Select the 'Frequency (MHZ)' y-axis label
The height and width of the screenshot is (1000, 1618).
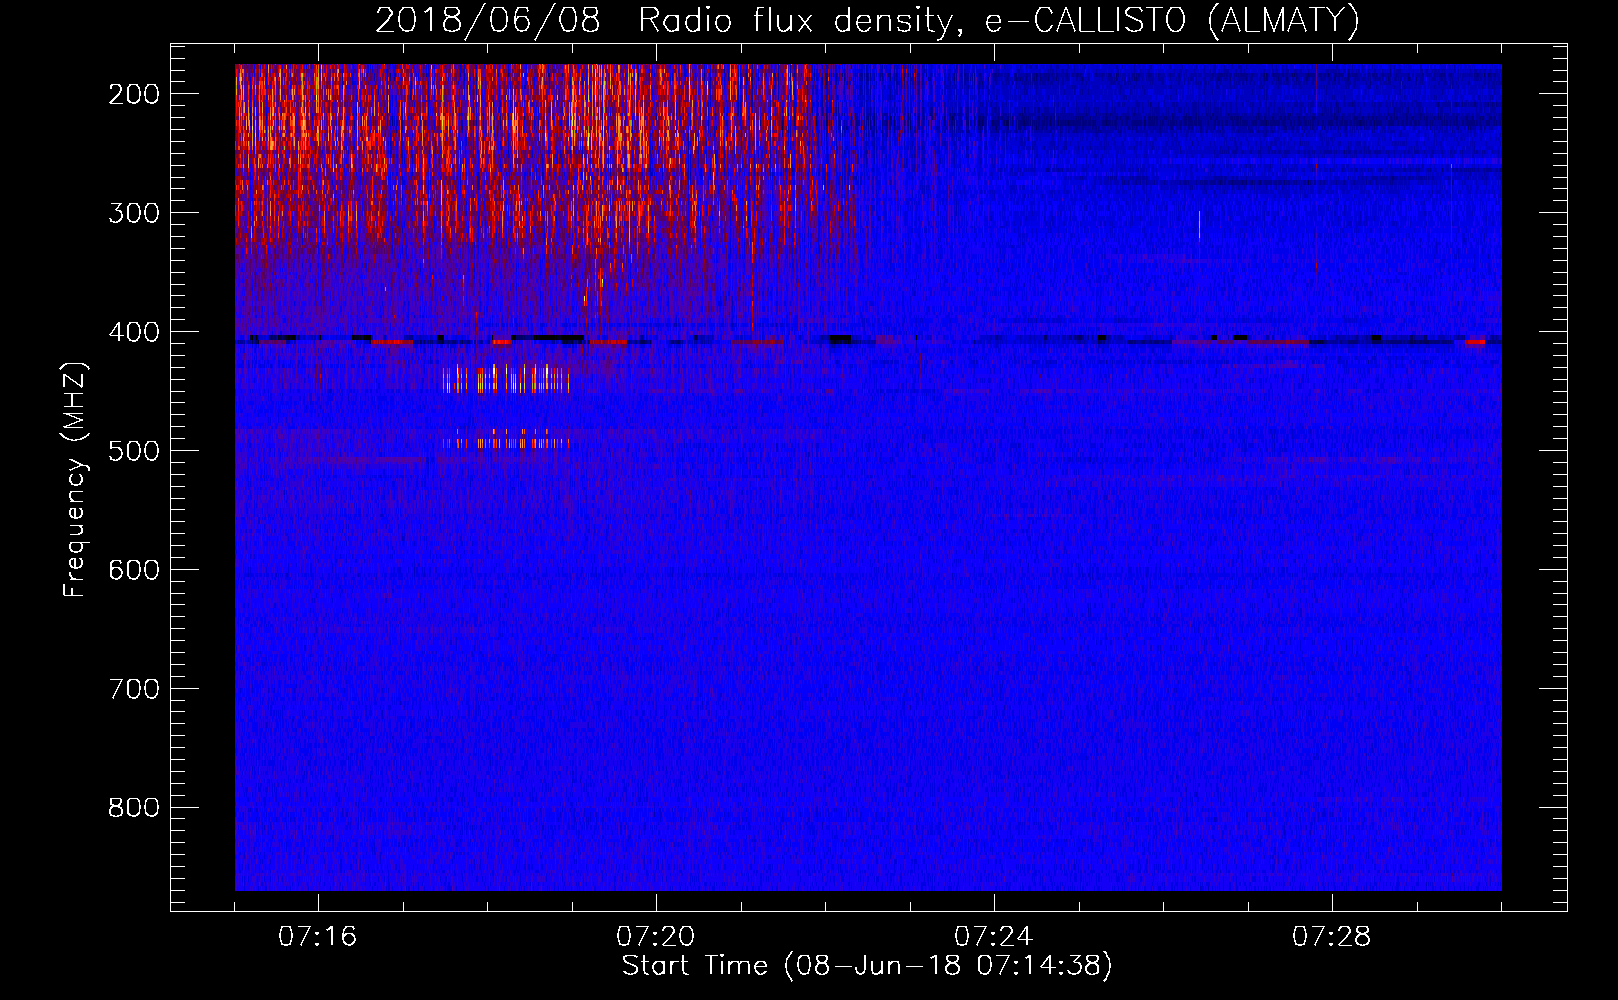(75, 479)
